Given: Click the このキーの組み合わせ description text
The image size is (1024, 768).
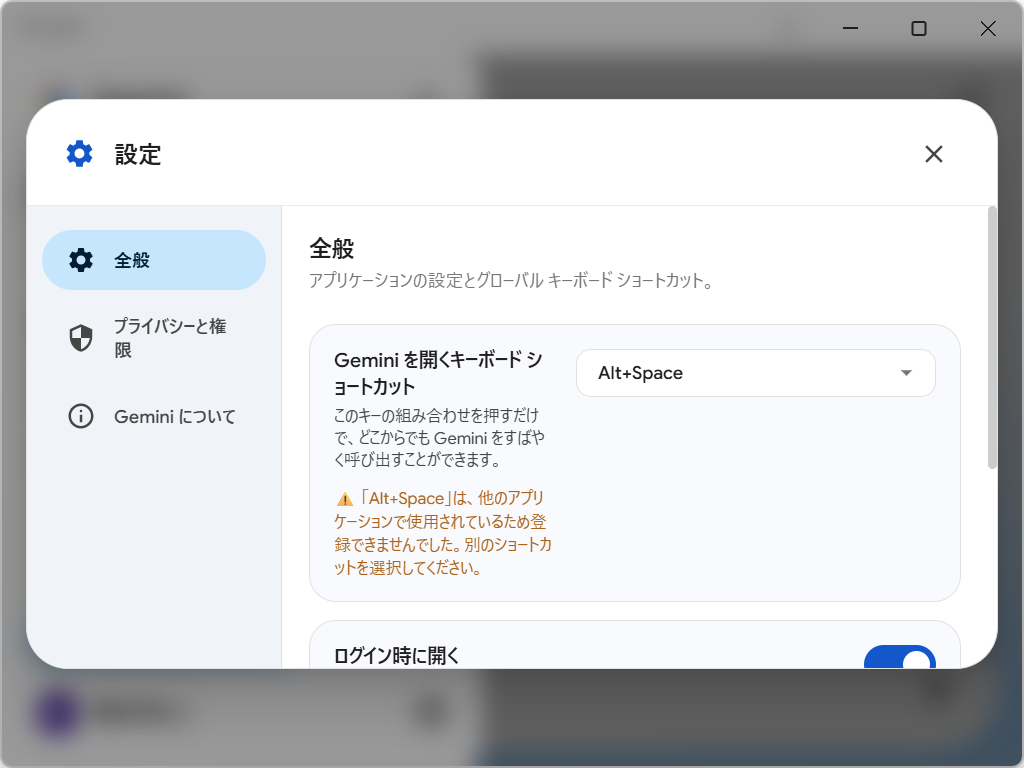Looking at the screenshot, I should (439, 438).
